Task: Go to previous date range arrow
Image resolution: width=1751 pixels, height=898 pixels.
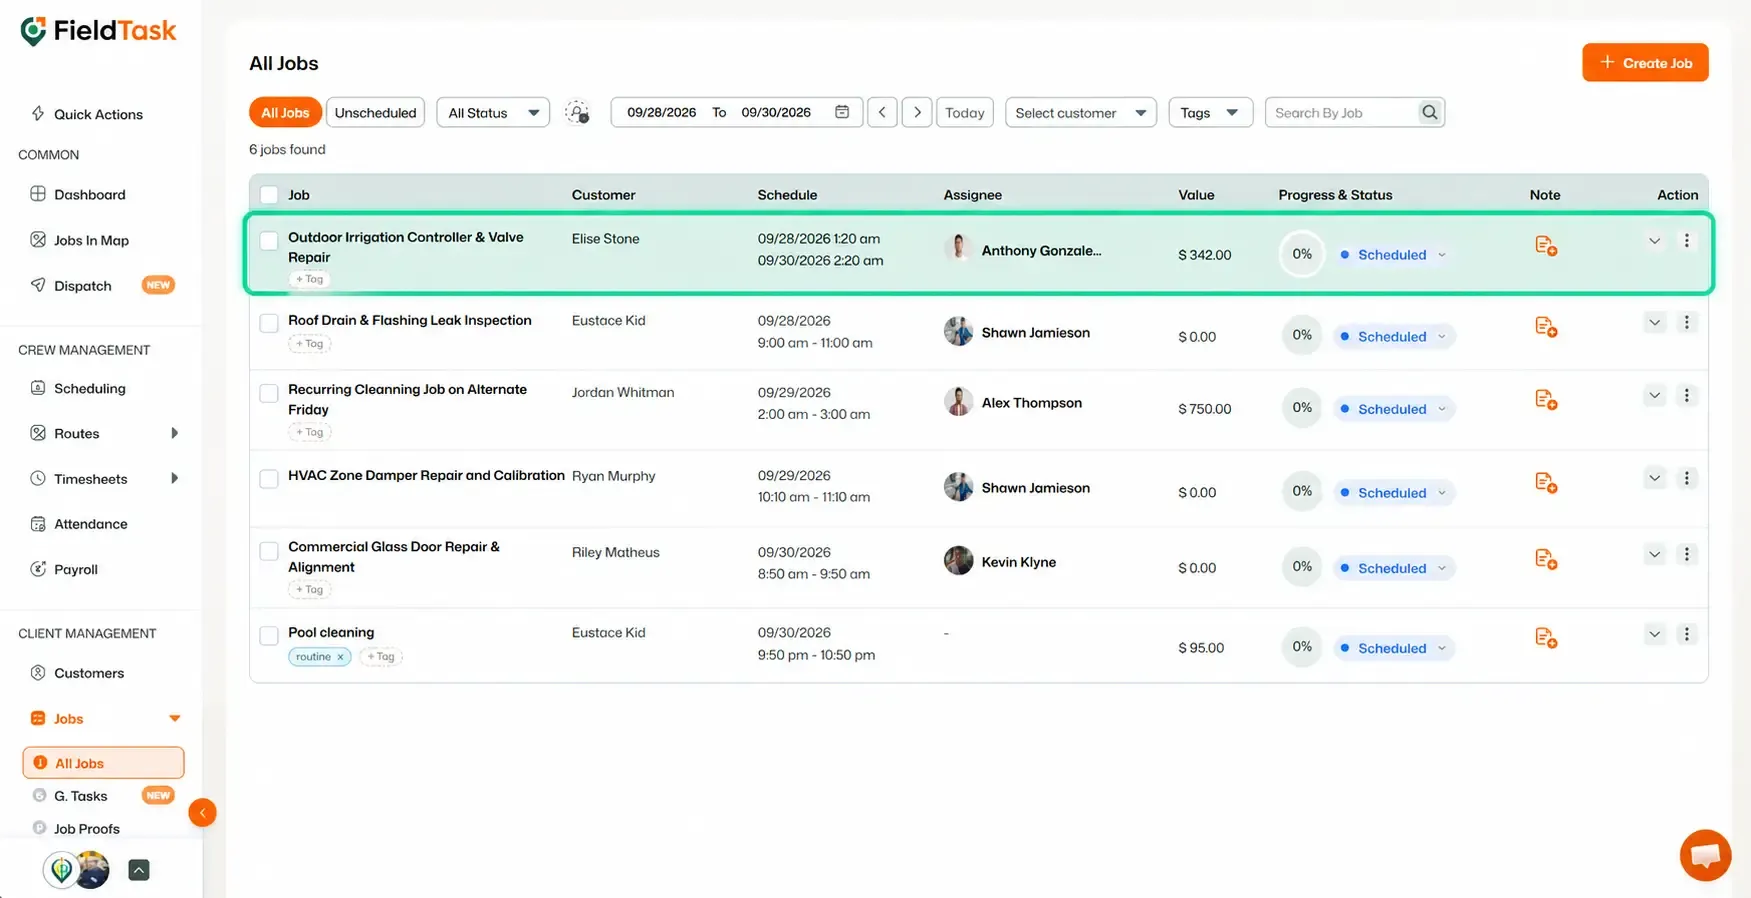Action: click(x=882, y=112)
